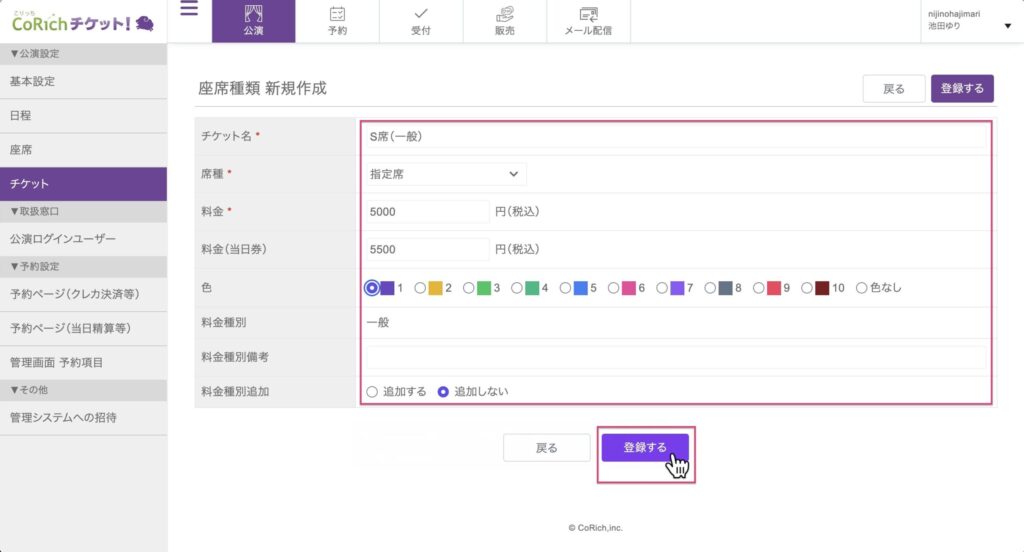Screen dimensions: 1024x552
Task: Open the 予約 calendar icon tab
Action: click(337, 21)
